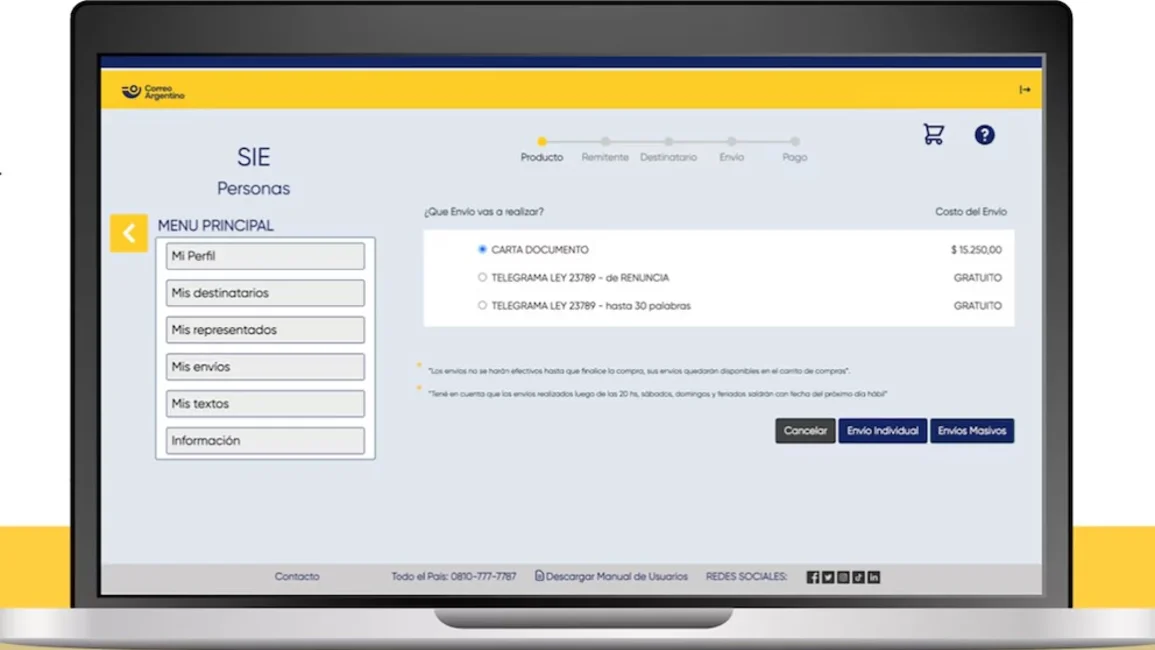Open the TikTok social icon
This screenshot has width=1155, height=650.
pos(858,577)
